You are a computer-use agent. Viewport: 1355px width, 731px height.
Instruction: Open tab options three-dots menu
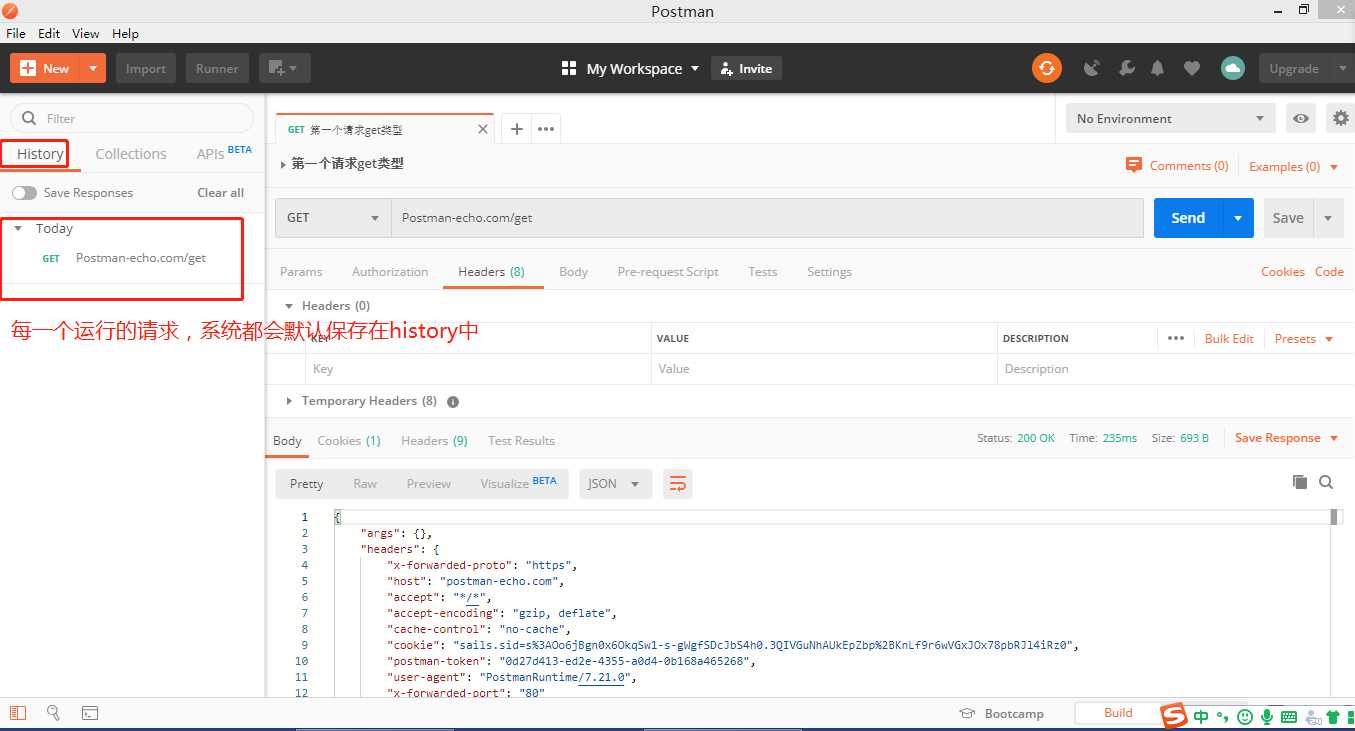[545, 129]
